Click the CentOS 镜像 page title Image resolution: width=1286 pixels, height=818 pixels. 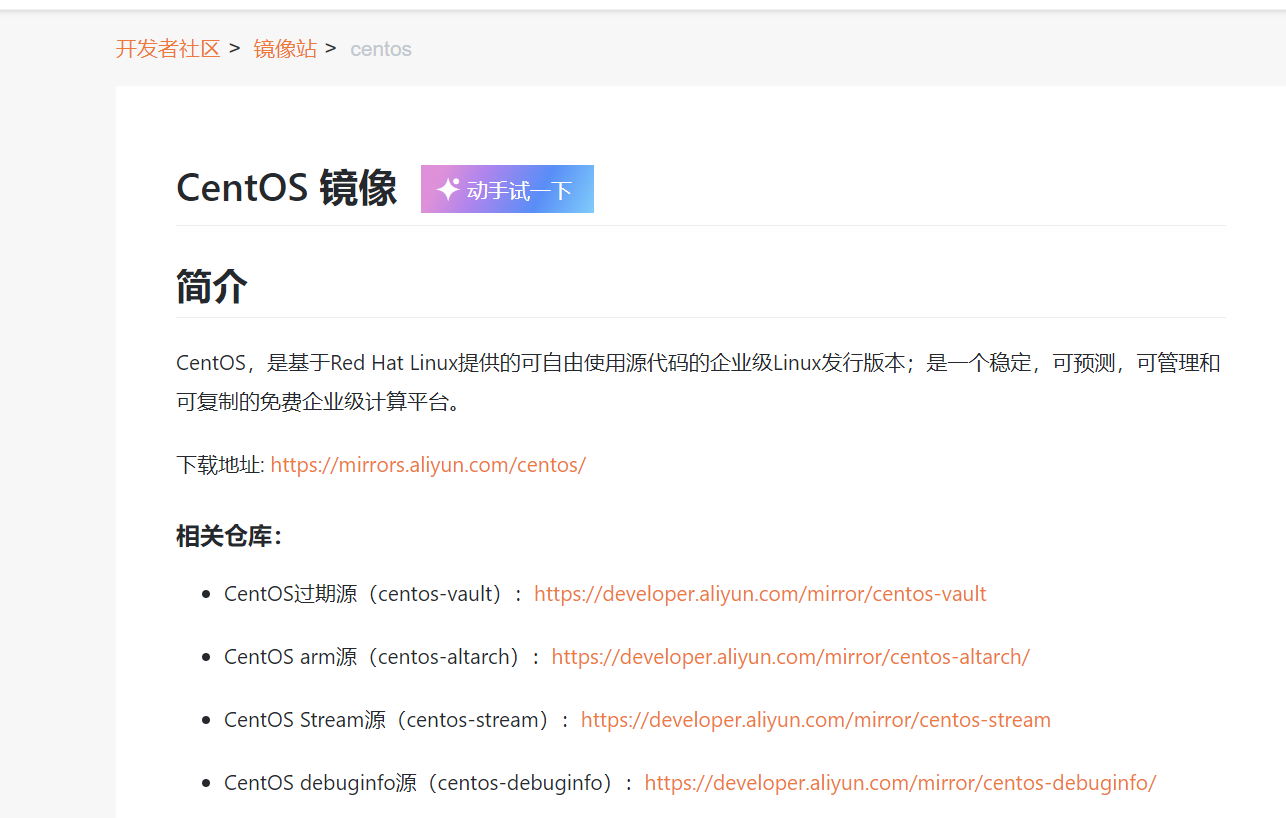coord(287,188)
